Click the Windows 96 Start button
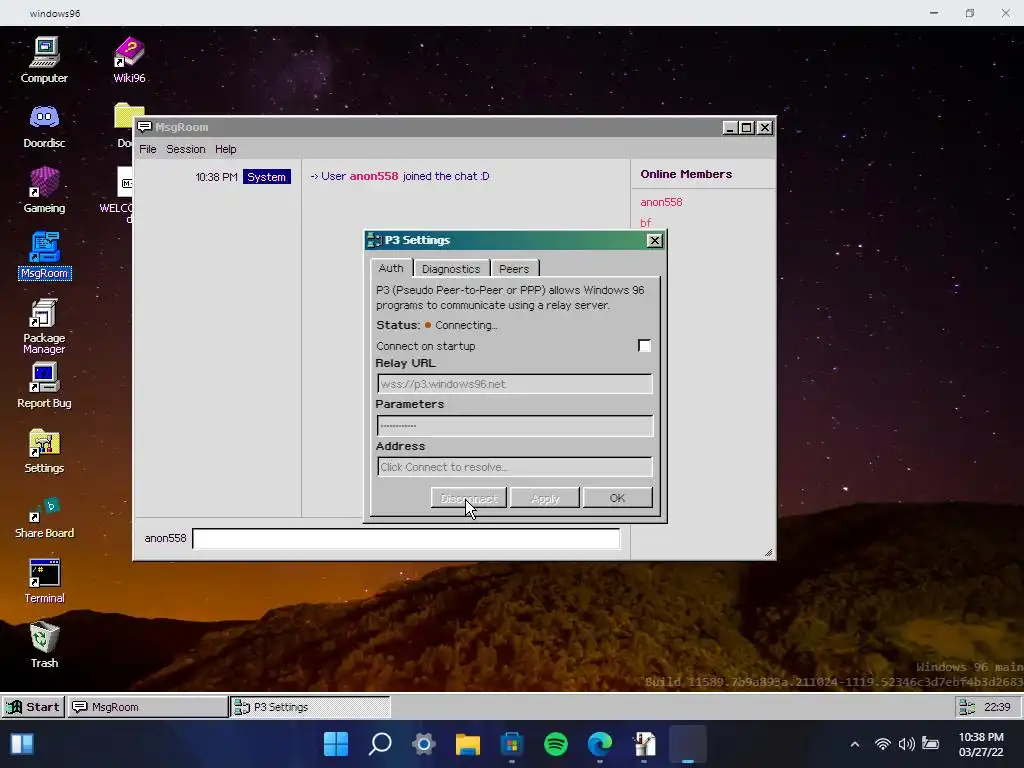 [33, 707]
